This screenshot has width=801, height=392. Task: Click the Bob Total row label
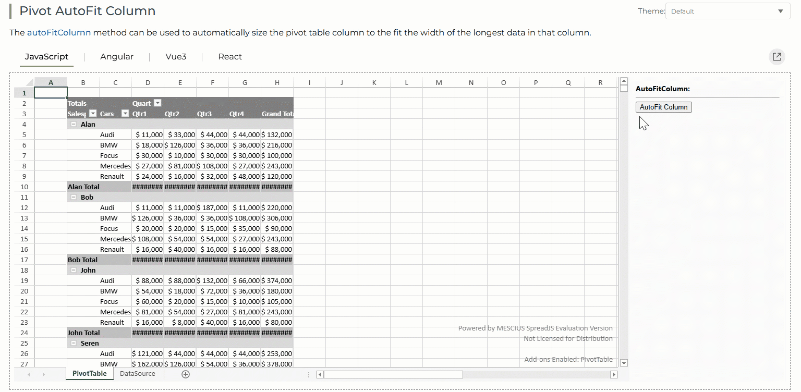tap(82, 260)
